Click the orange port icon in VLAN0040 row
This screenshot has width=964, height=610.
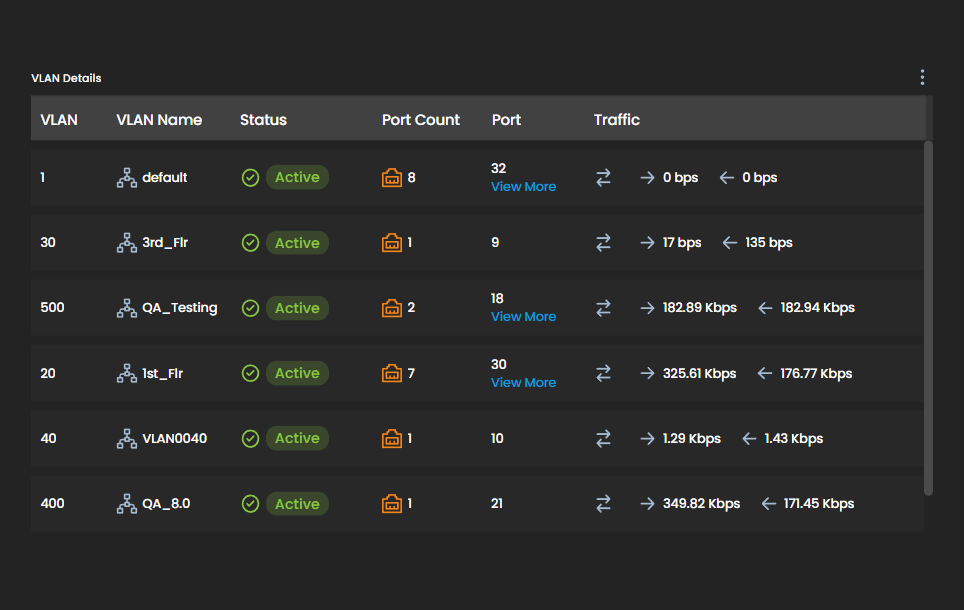tap(392, 438)
